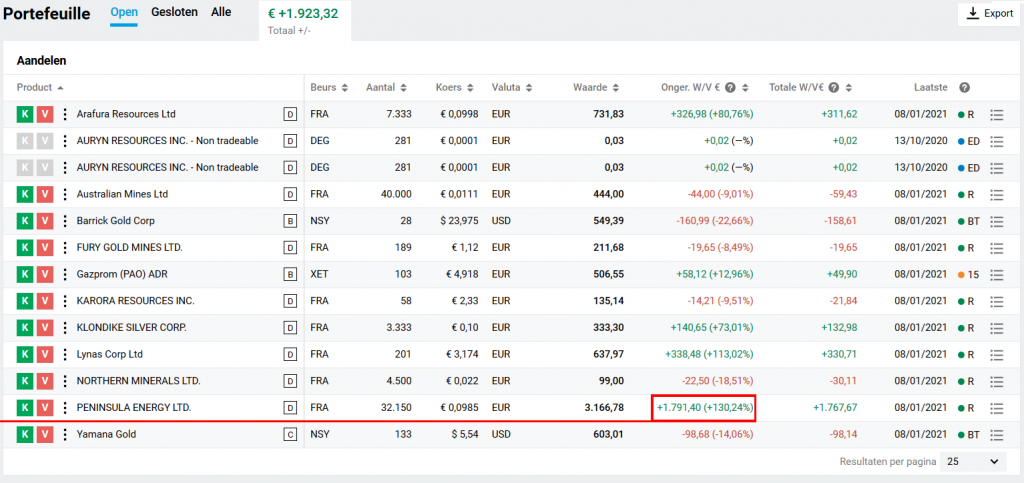Sort table by Valuta column
1024x483 pixels.
click(511, 87)
